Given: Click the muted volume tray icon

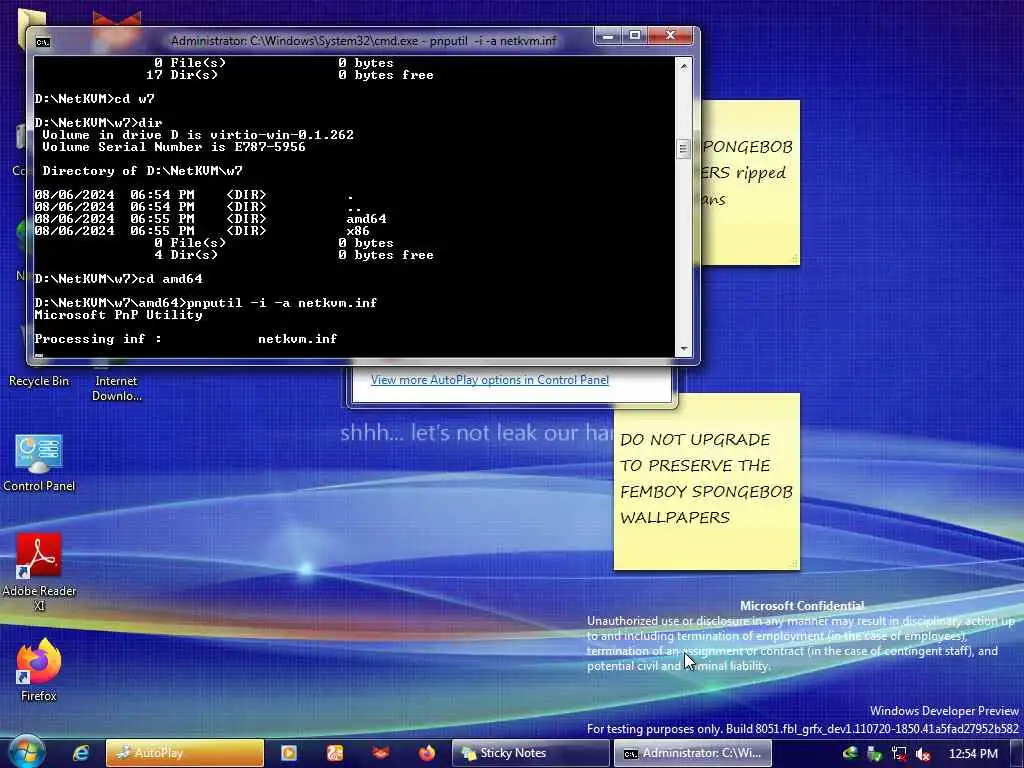Looking at the screenshot, I should [922, 754].
